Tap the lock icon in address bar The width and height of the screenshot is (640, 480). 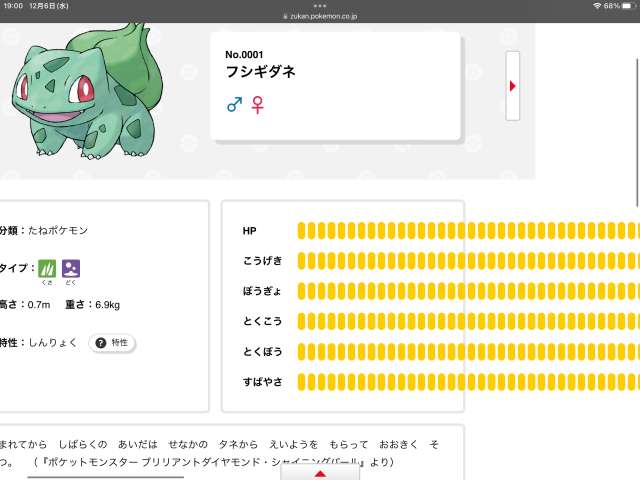click(285, 16)
